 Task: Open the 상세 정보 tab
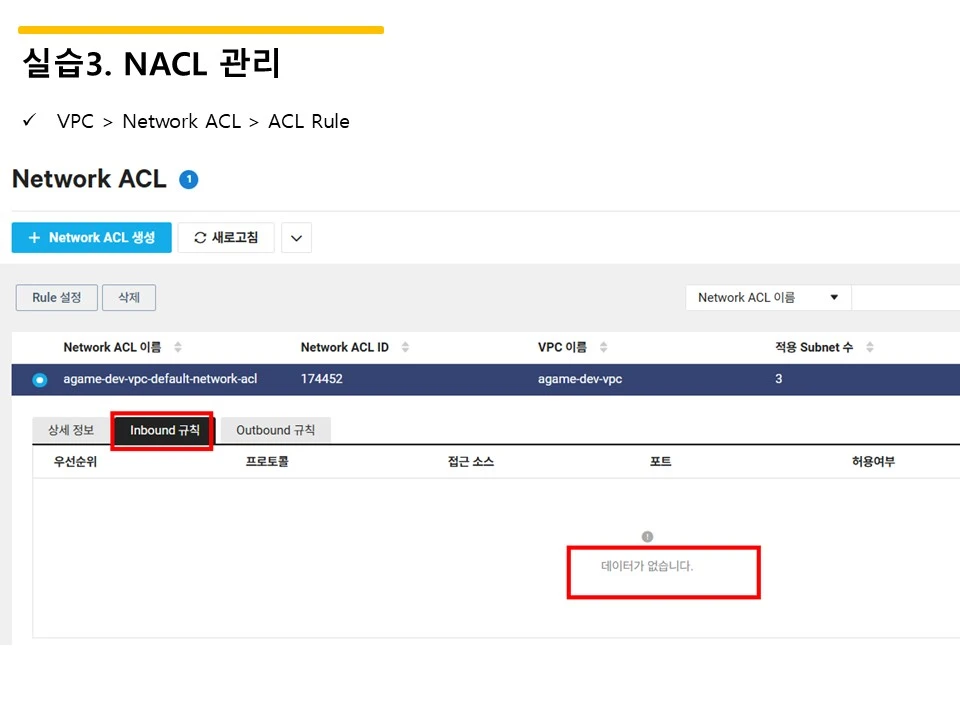(71, 430)
